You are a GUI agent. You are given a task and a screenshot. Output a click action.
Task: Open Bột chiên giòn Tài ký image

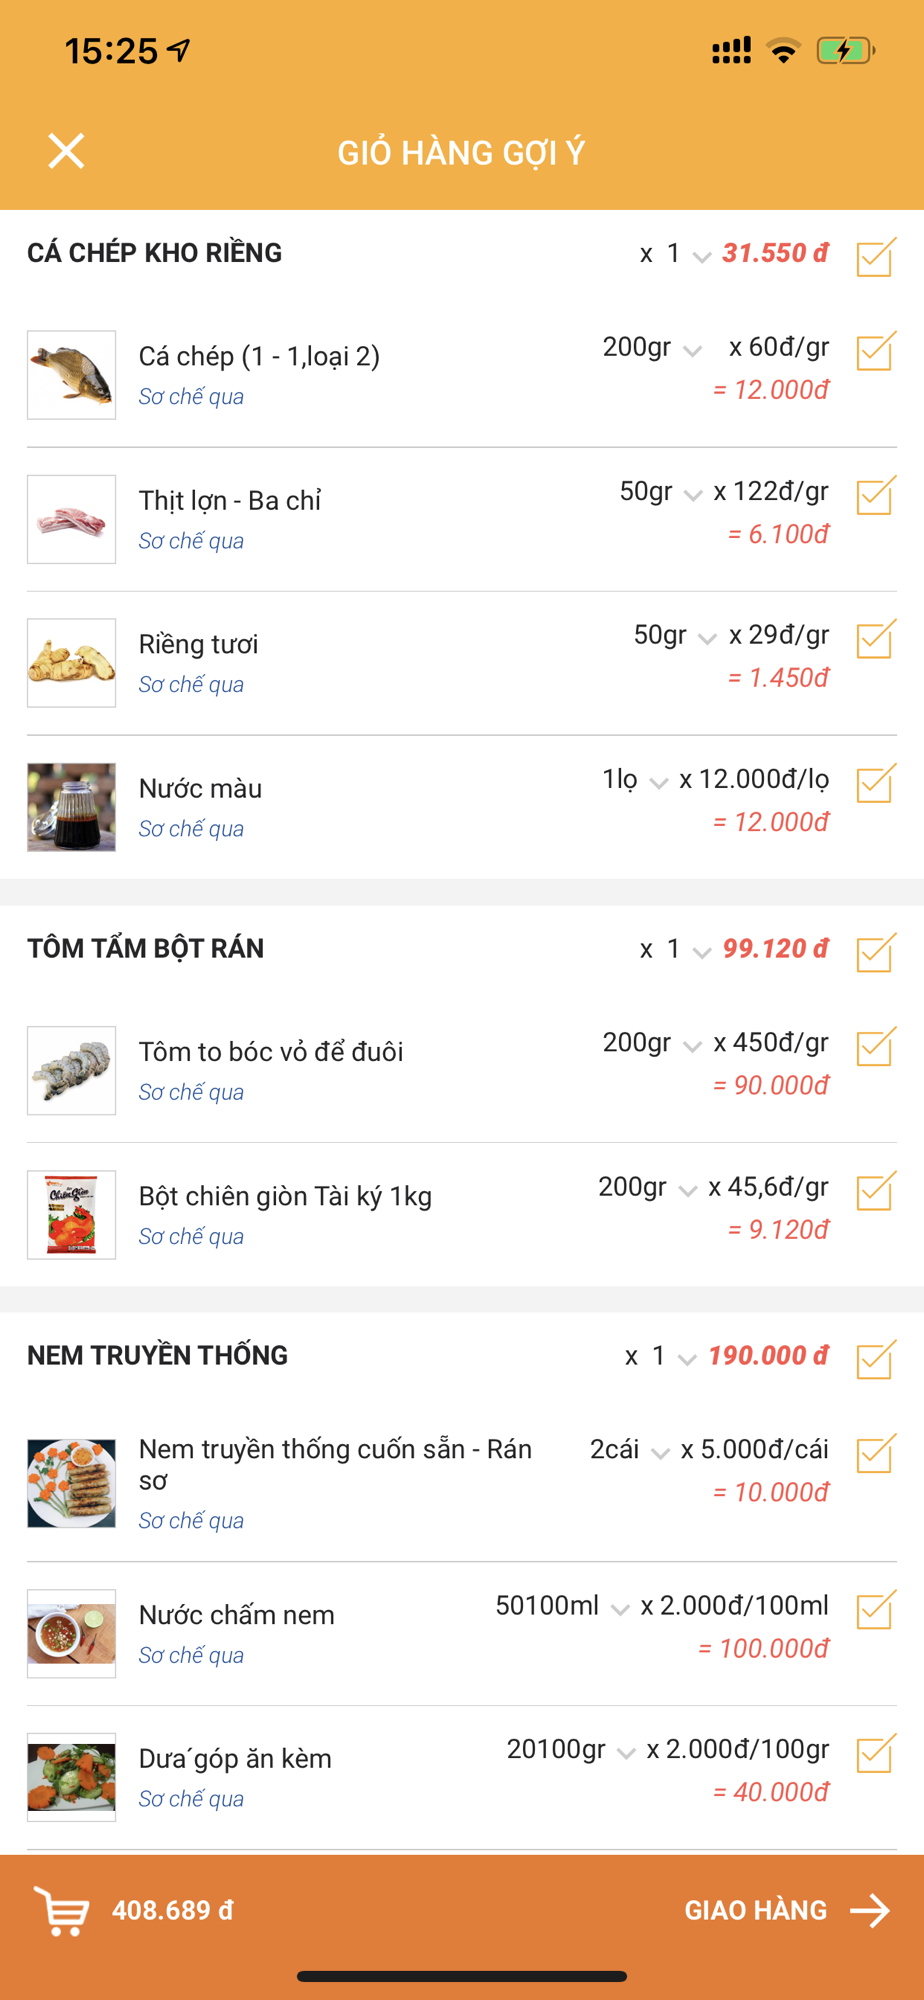point(72,1214)
